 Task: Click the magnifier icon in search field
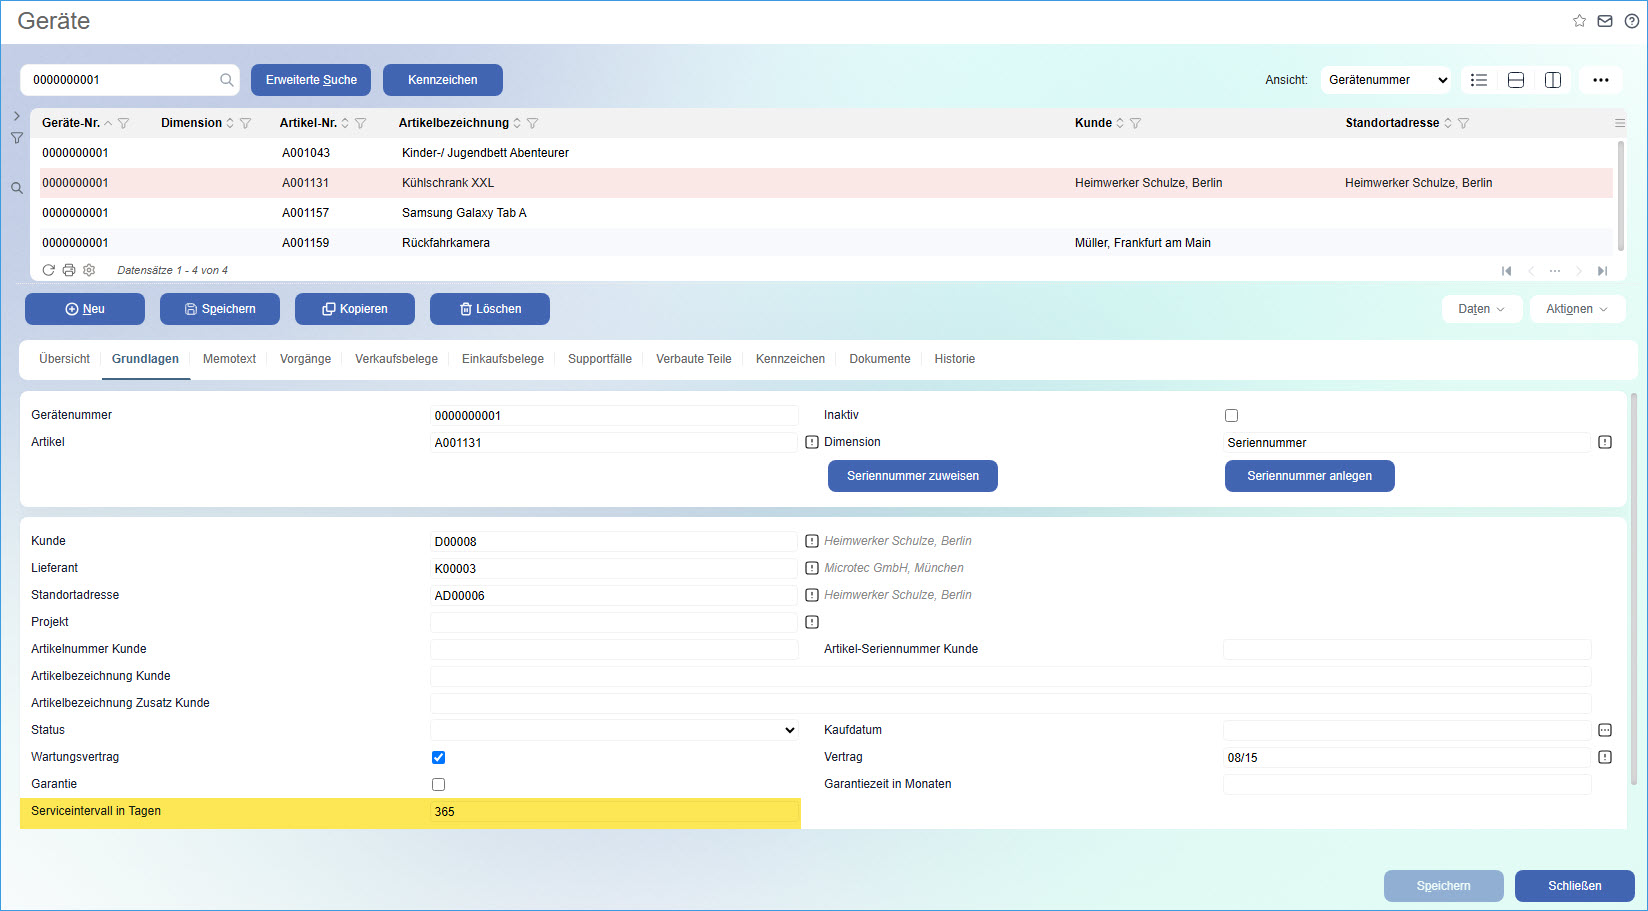click(x=227, y=80)
